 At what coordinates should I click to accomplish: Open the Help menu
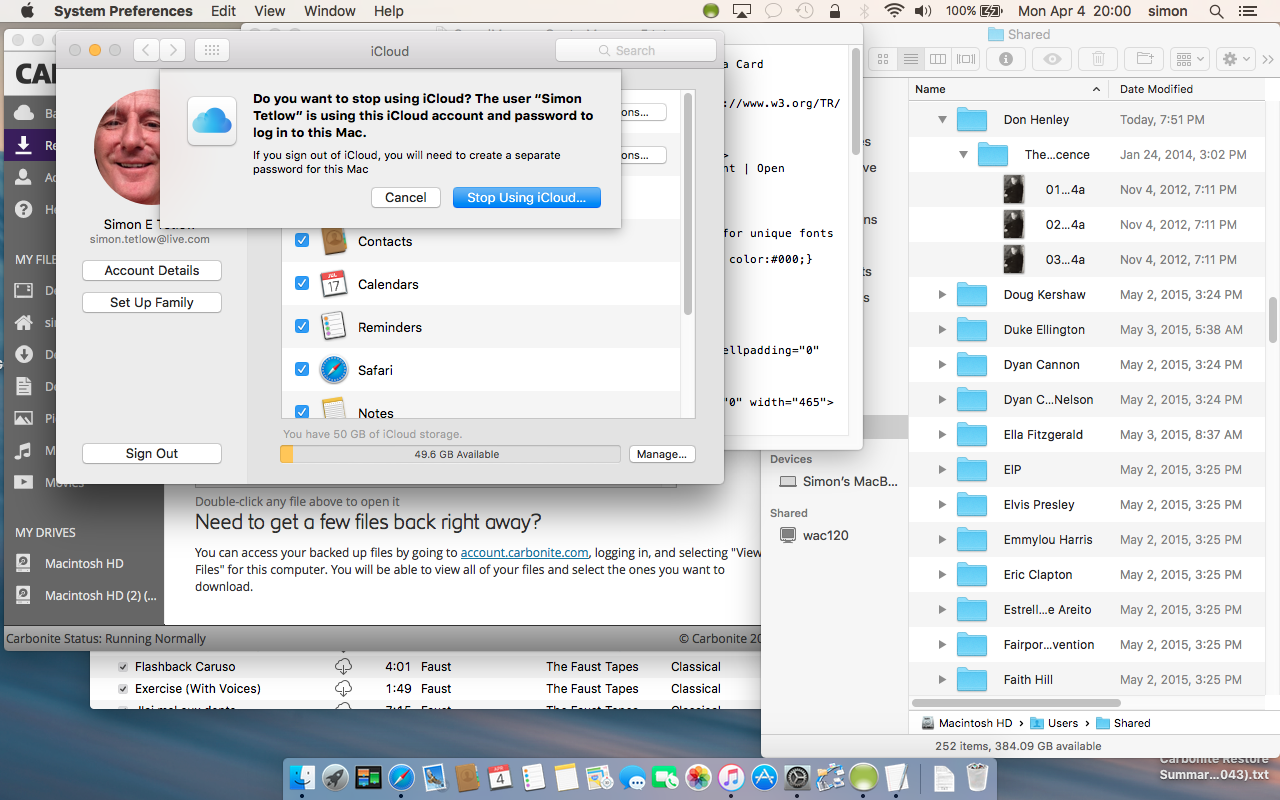coord(389,11)
